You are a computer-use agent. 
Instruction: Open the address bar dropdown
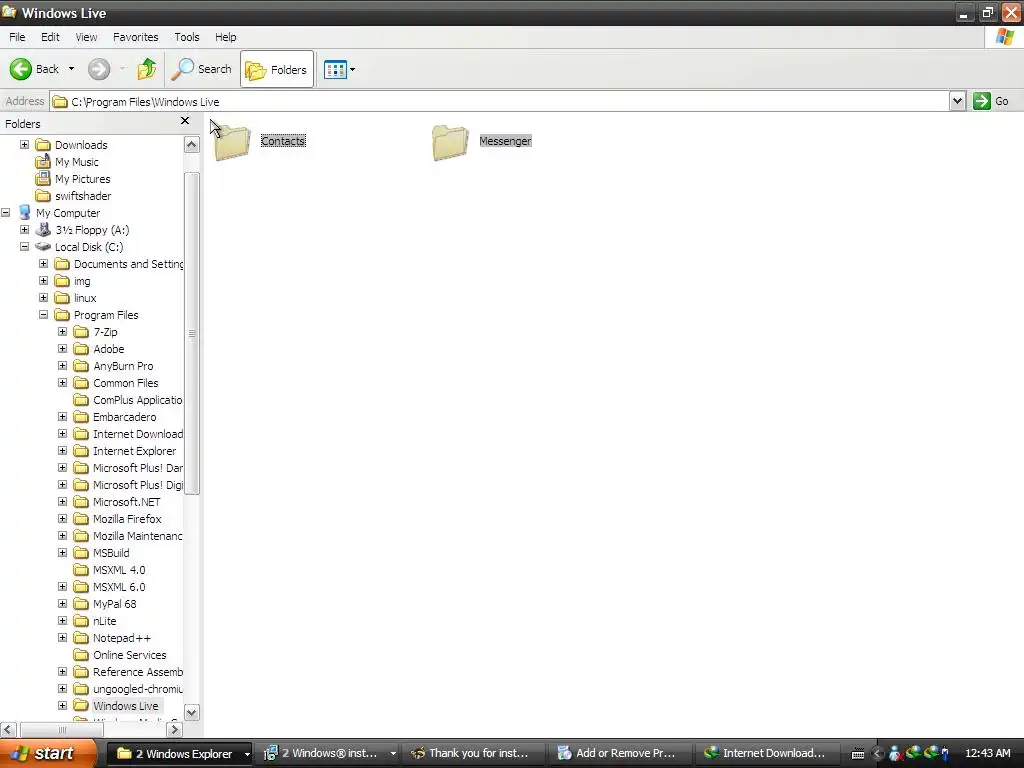957,101
